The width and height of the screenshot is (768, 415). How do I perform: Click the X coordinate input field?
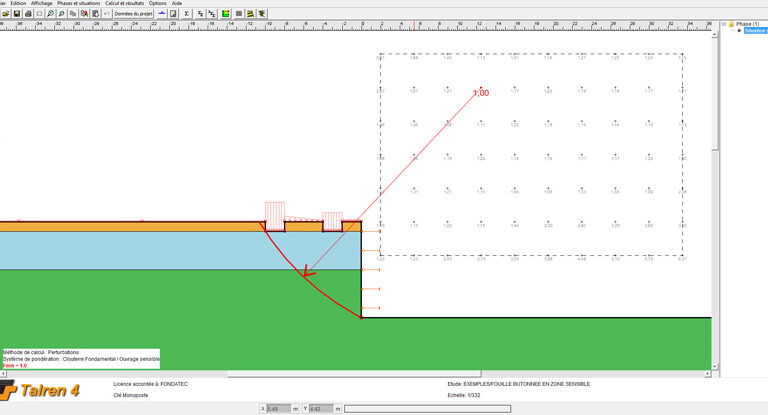(279, 408)
